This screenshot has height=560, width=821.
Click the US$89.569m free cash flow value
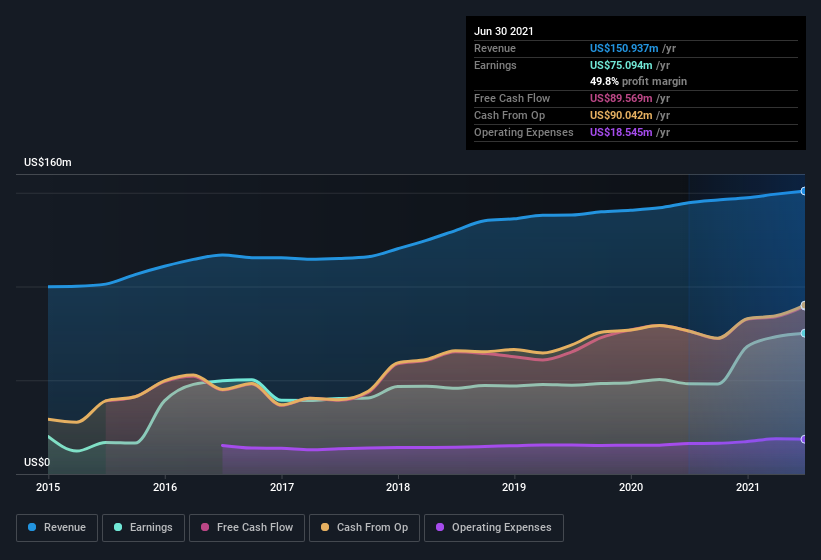[x=621, y=98]
